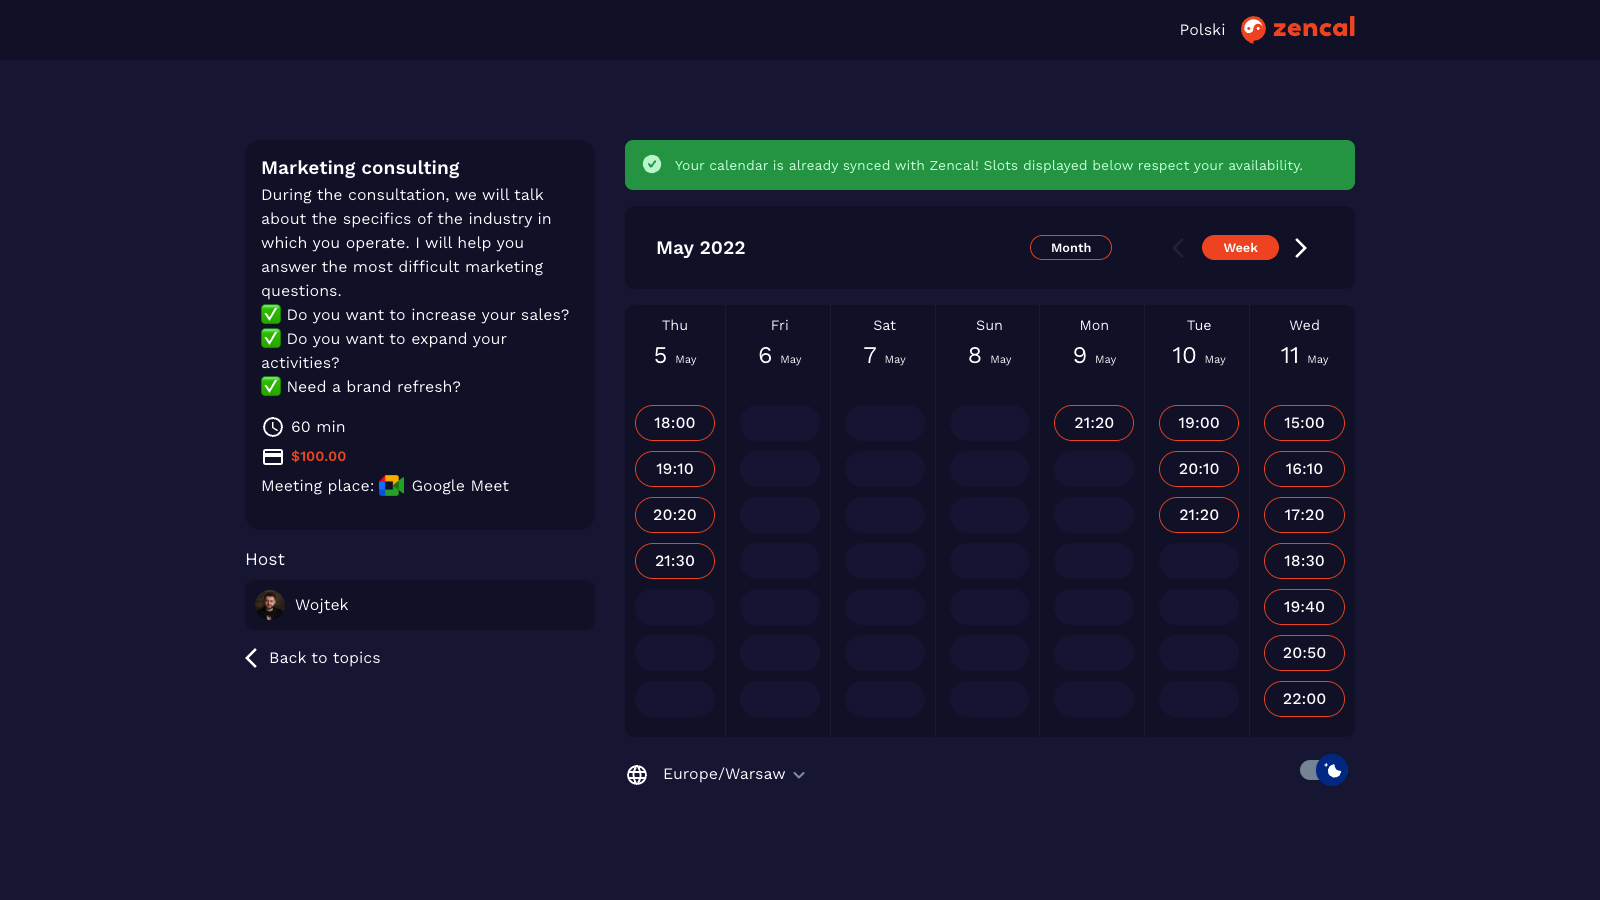Click the green success checkmark icon
The height and width of the screenshot is (900, 1600).
click(652, 165)
